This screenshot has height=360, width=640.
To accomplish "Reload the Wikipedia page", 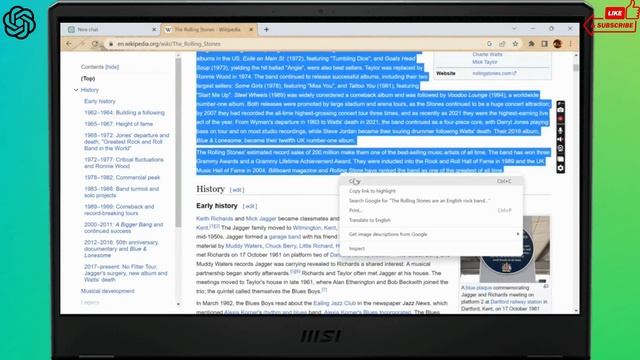I will (x=95, y=44).
